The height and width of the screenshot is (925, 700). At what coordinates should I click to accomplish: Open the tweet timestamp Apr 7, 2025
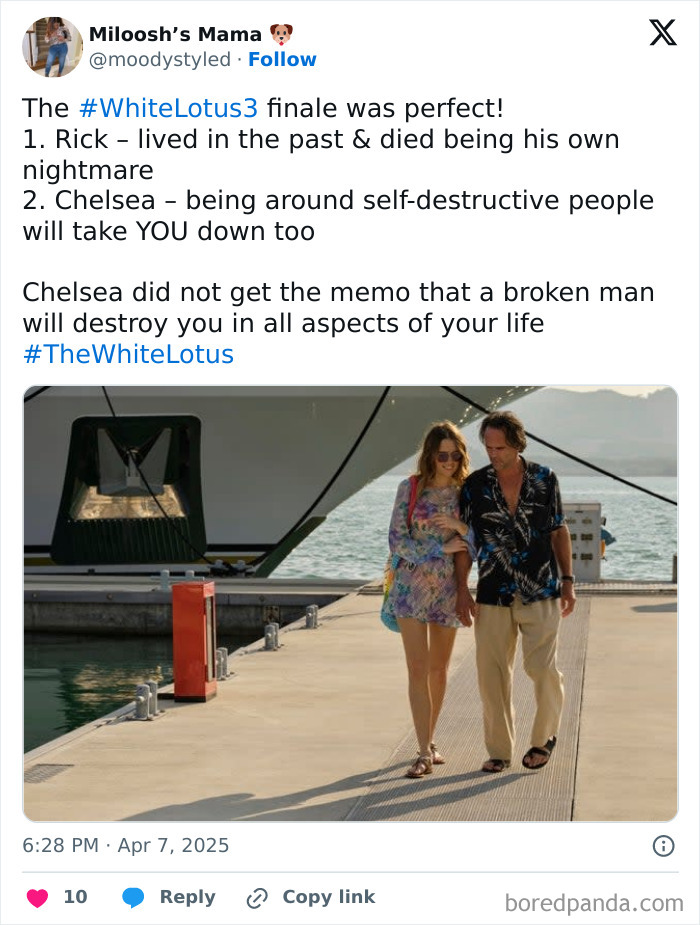pyautogui.click(x=125, y=845)
